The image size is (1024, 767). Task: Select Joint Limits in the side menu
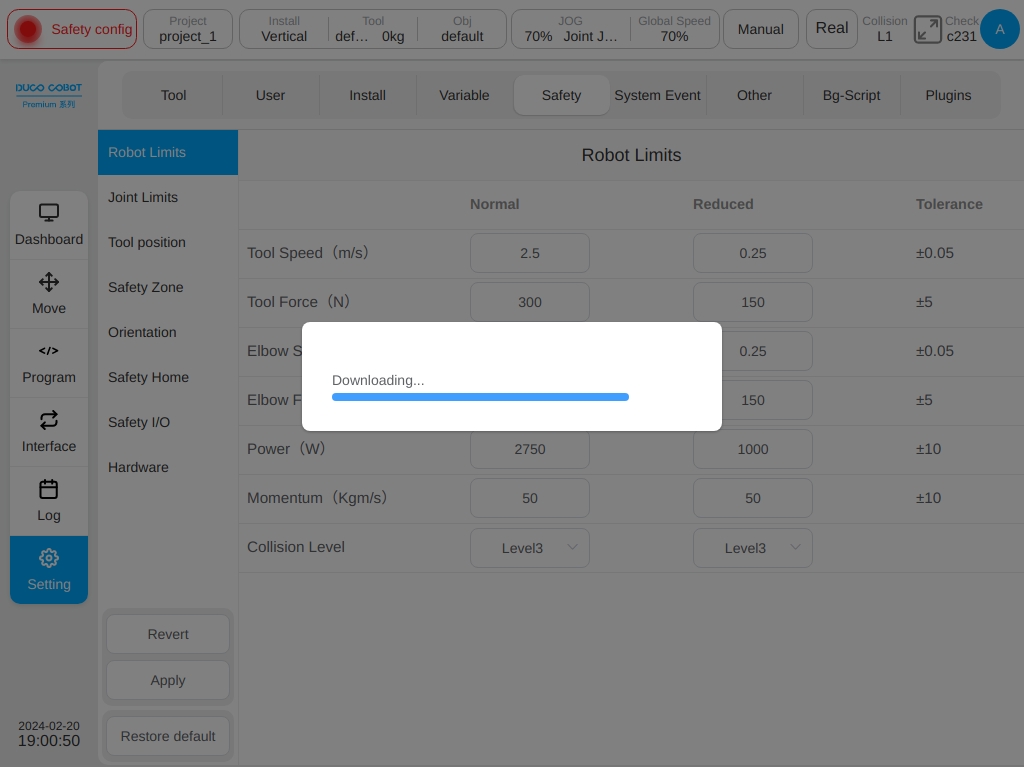168,197
